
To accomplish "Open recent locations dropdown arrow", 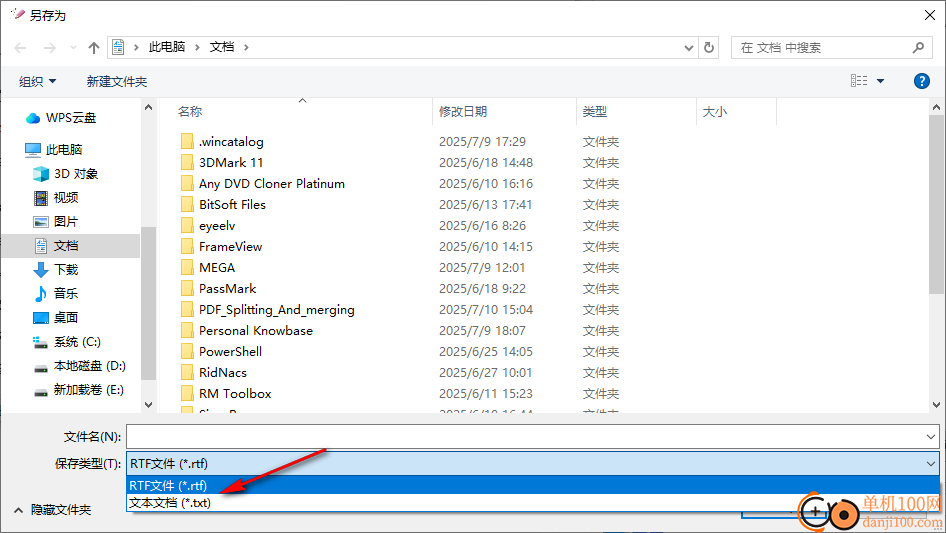I will tap(73, 48).
